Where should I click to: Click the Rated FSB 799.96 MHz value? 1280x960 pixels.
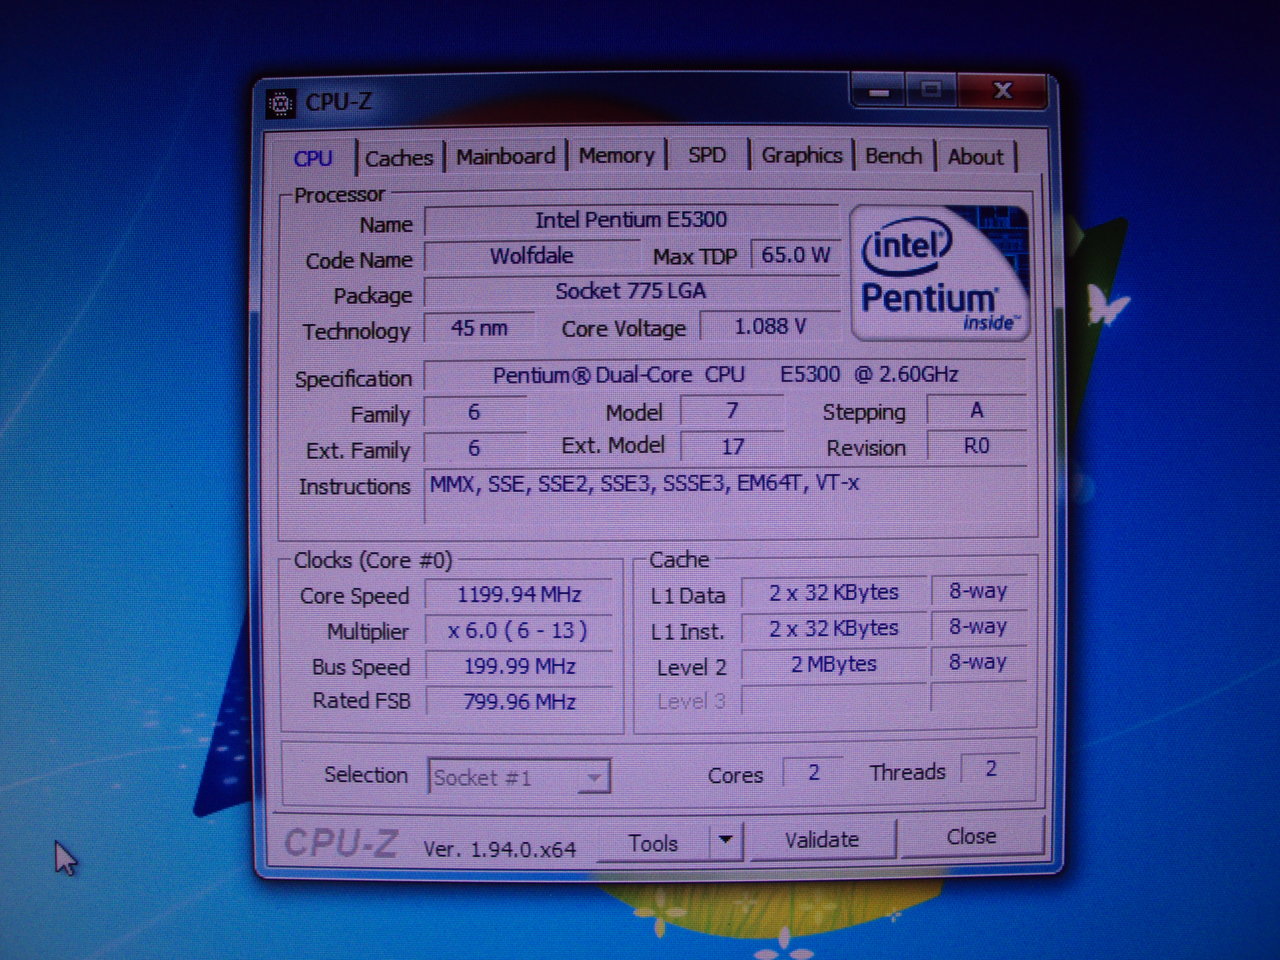(519, 702)
